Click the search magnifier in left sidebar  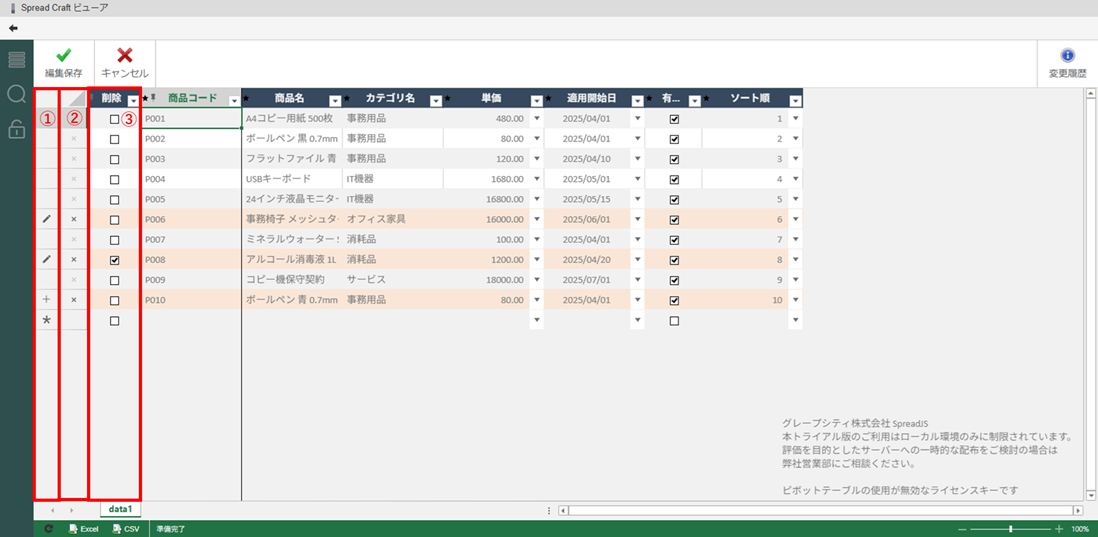tap(17, 95)
